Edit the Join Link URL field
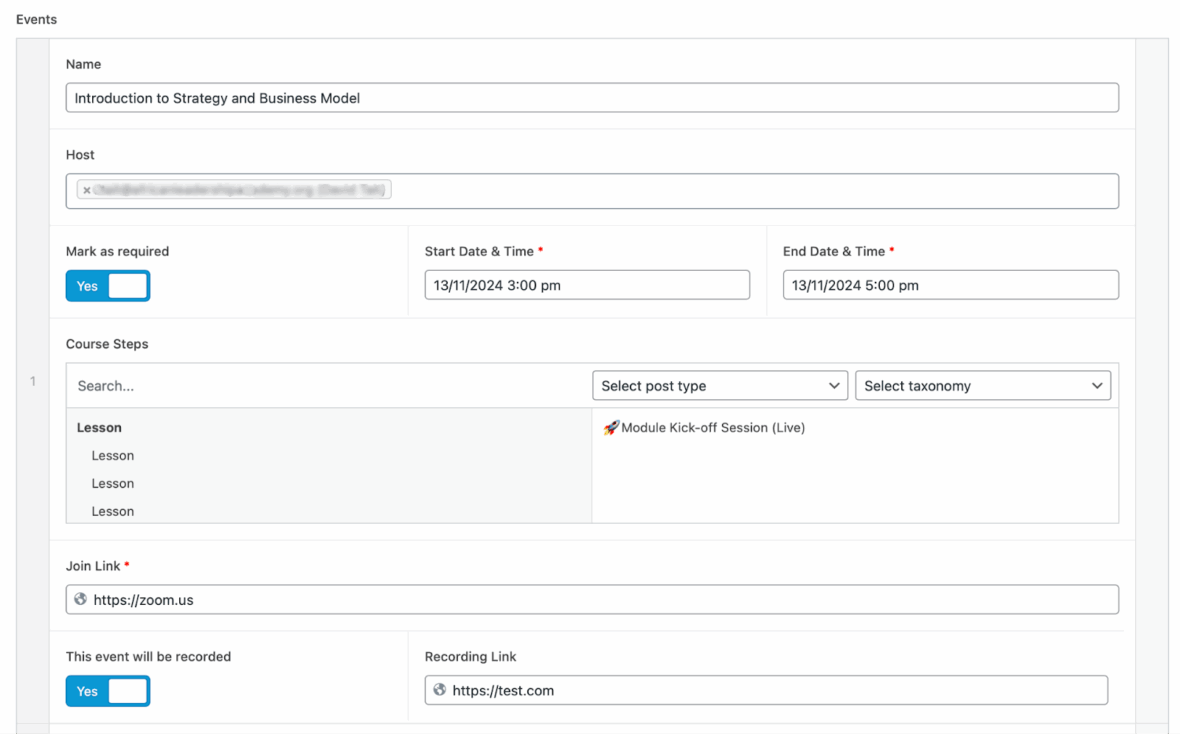This screenshot has width=1180, height=734. click(592, 599)
